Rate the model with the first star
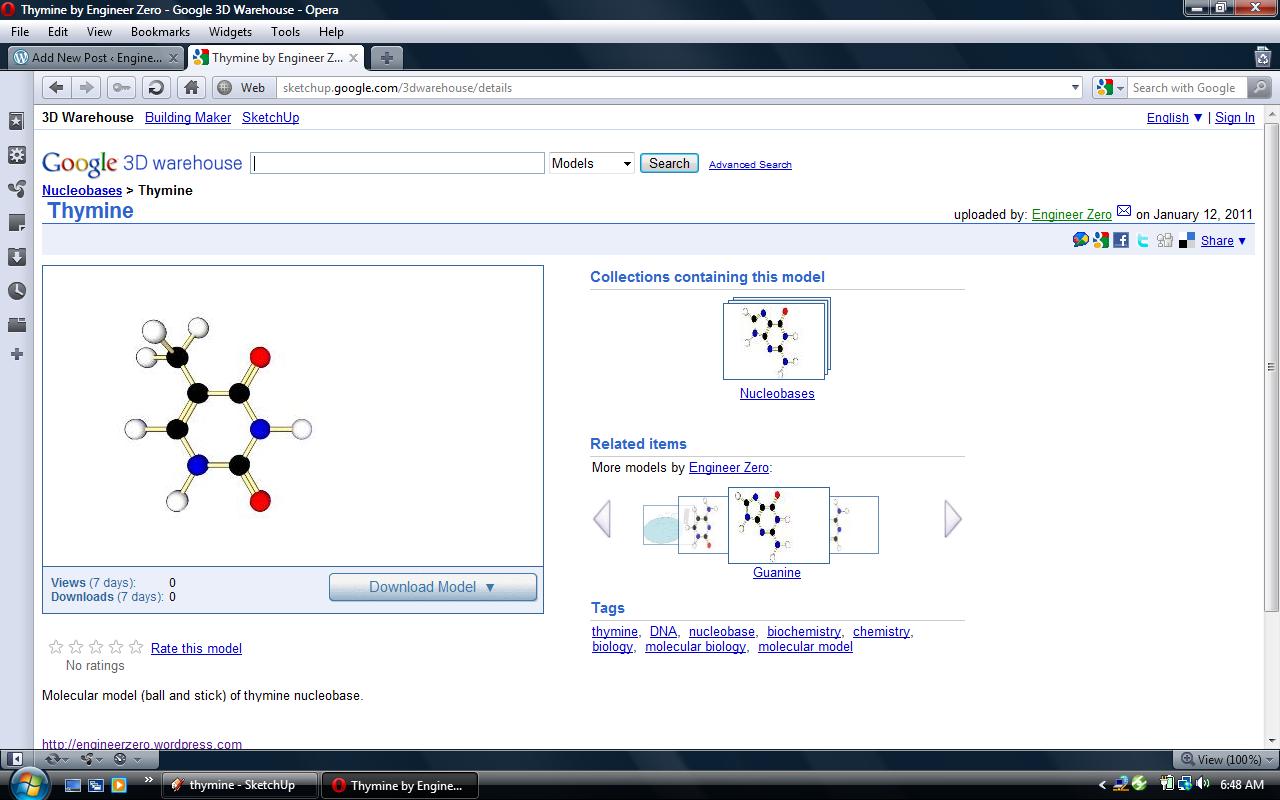 [56, 647]
